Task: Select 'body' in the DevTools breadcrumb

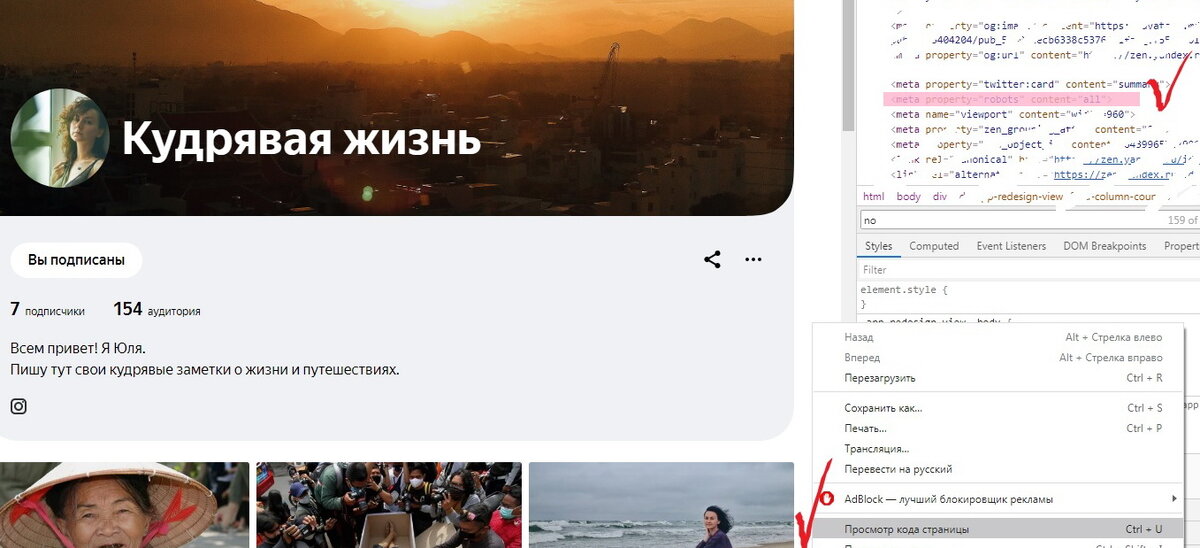Action: pyautogui.click(x=908, y=197)
